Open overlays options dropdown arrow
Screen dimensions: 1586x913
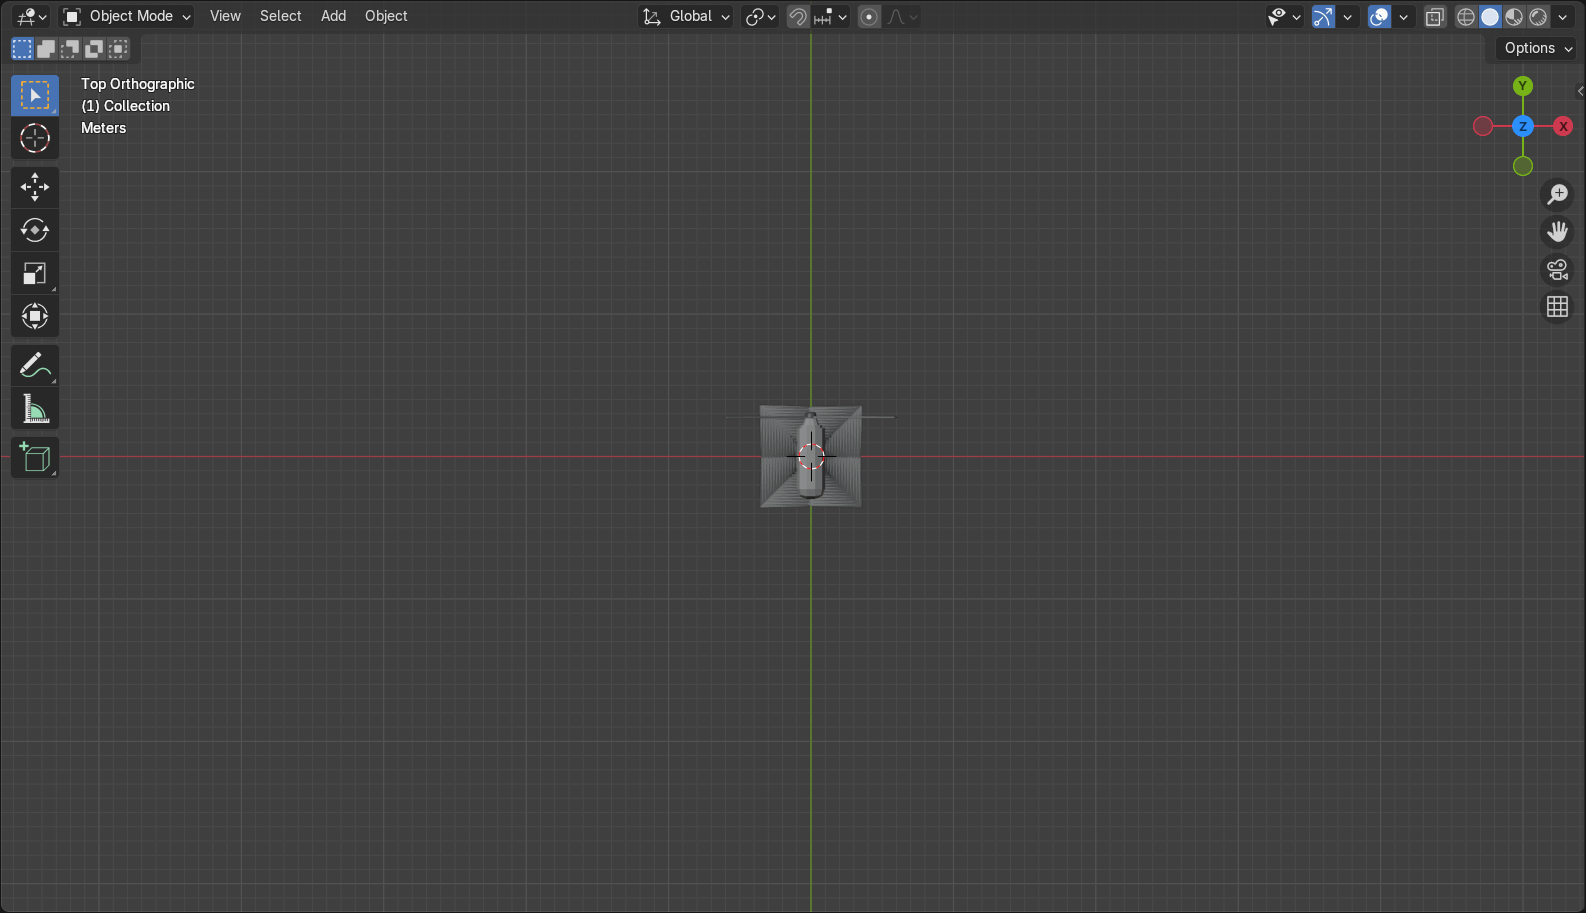[1403, 17]
